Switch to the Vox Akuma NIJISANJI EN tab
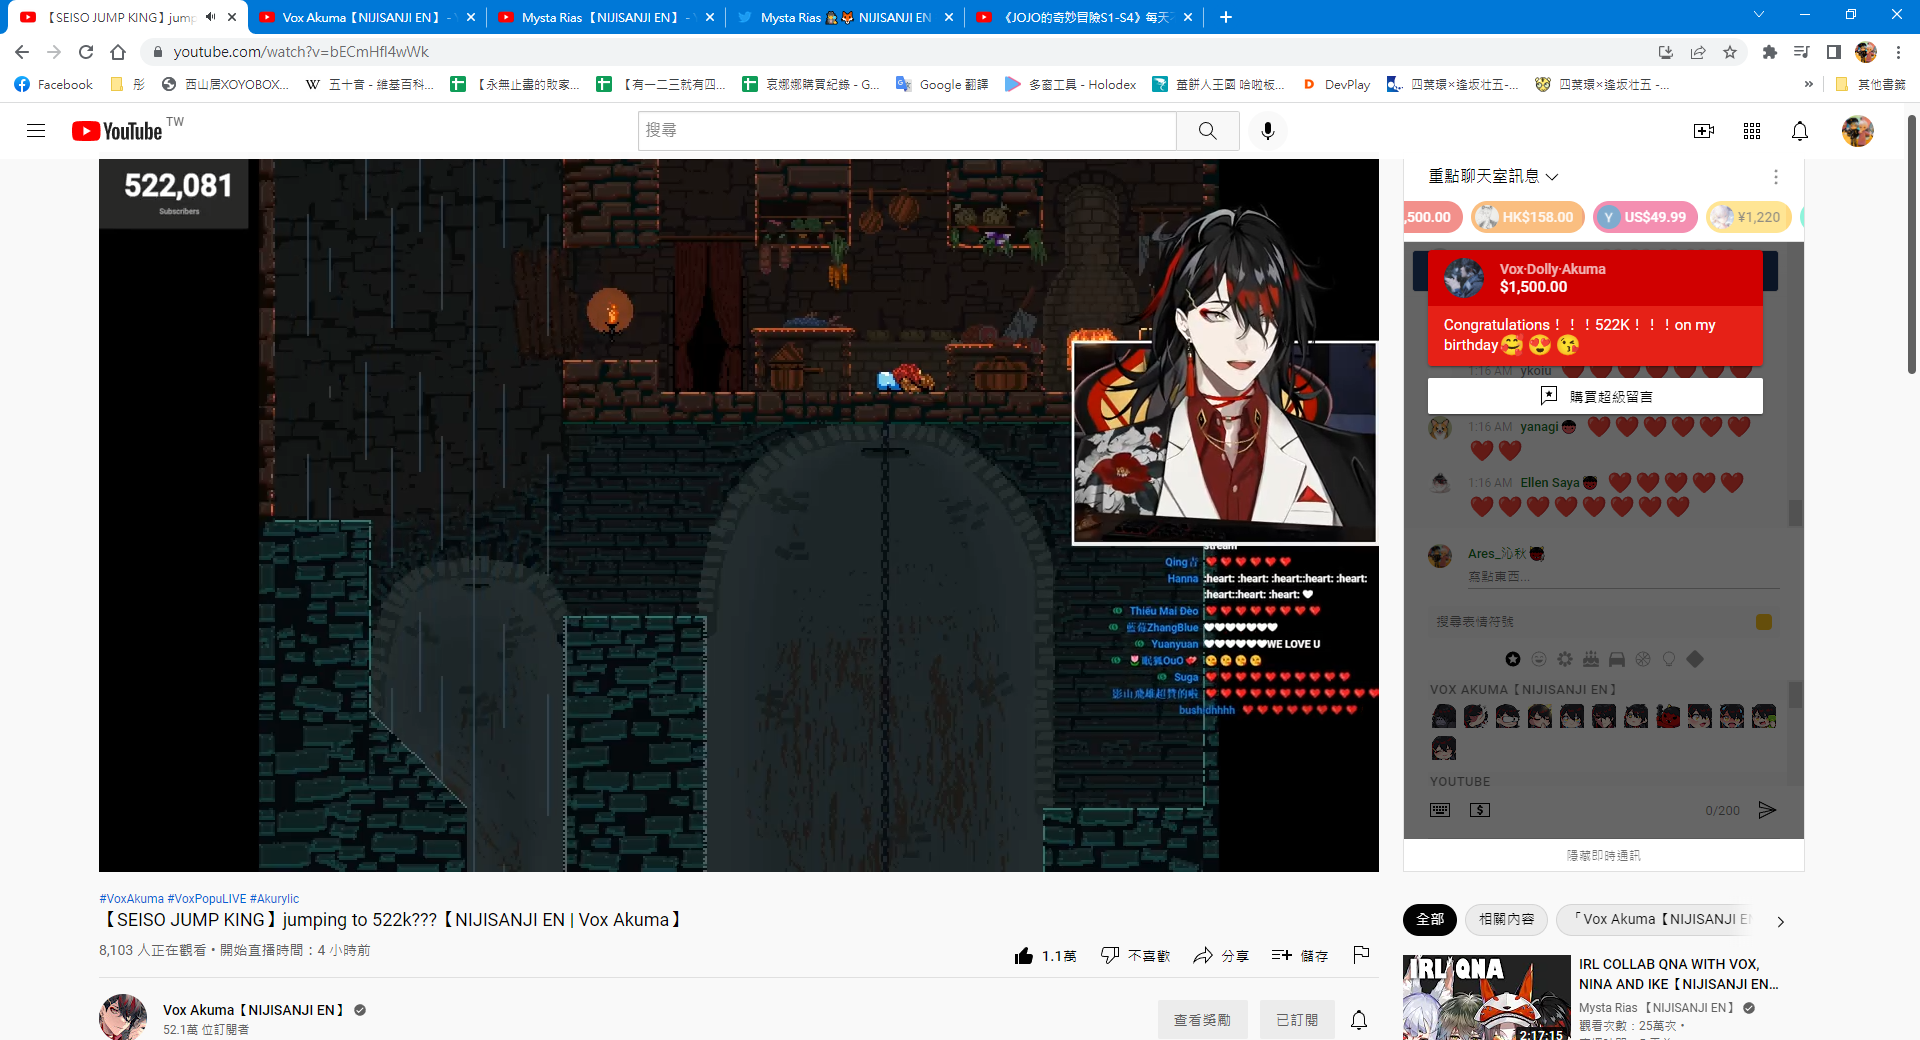1920x1040 pixels. pyautogui.click(x=368, y=17)
